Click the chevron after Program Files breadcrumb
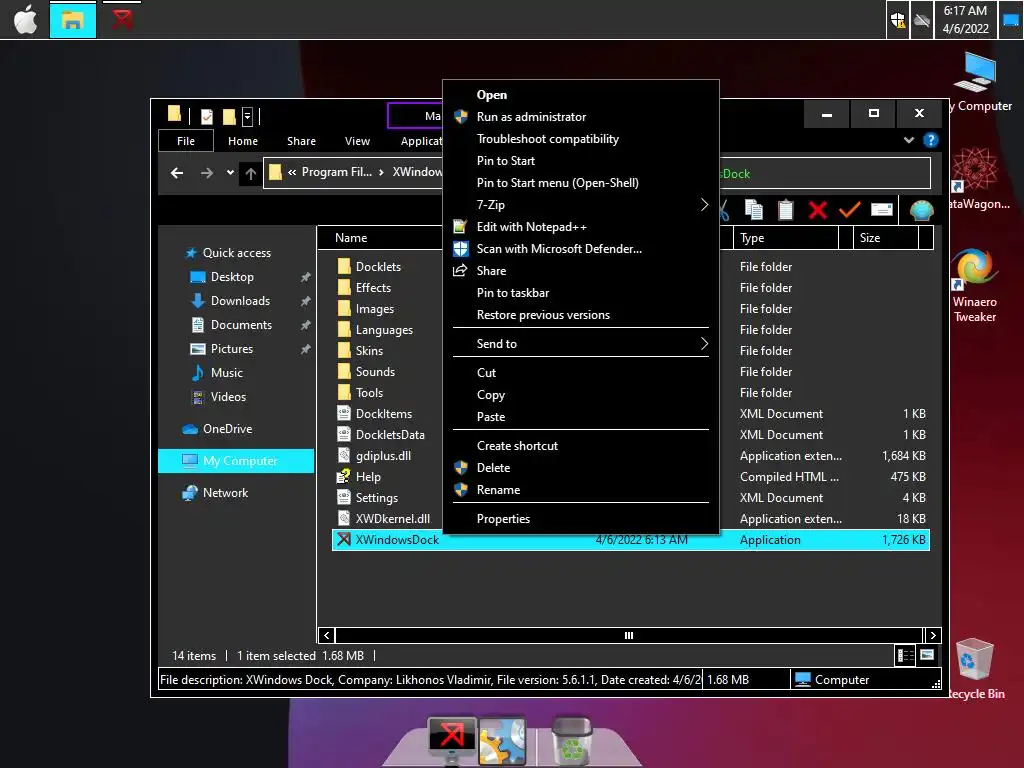 pos(381,172)
